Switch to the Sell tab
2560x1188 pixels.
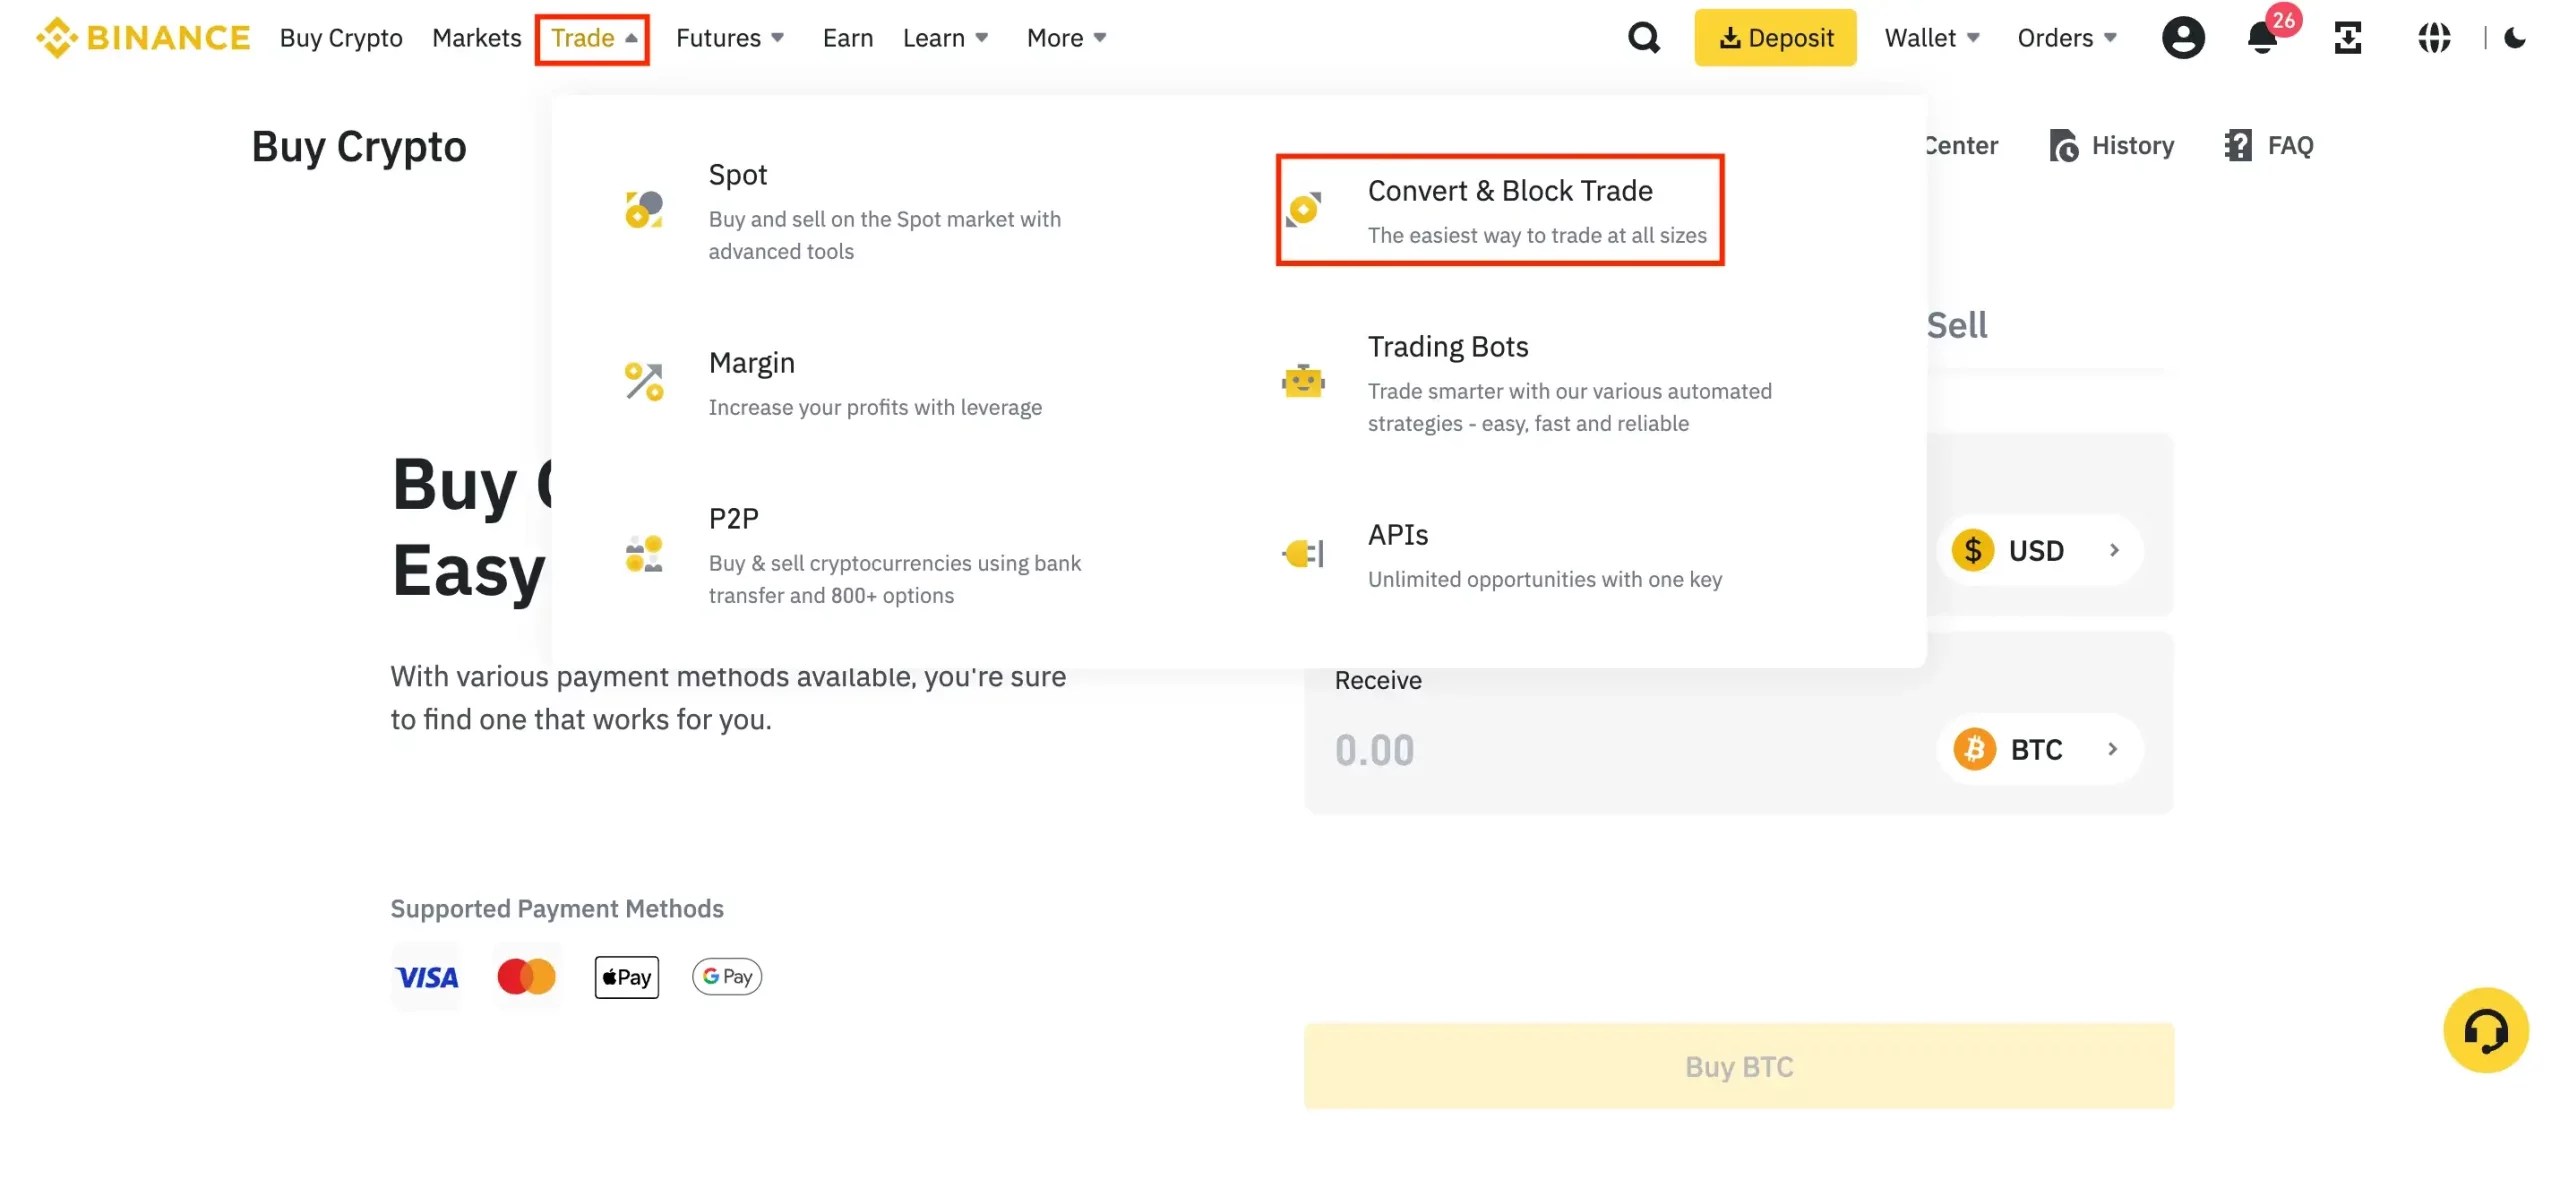click(1955, 323)
